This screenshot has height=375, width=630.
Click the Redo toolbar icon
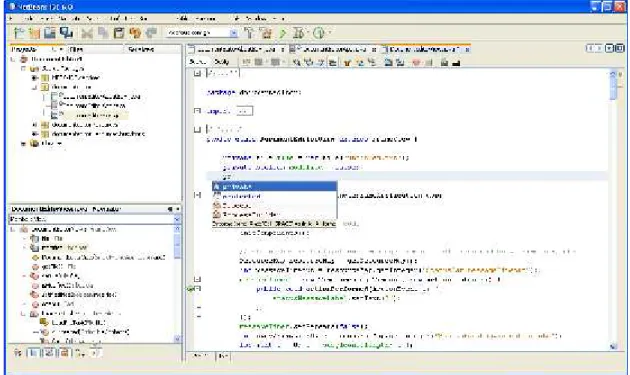tap(151, 33)
